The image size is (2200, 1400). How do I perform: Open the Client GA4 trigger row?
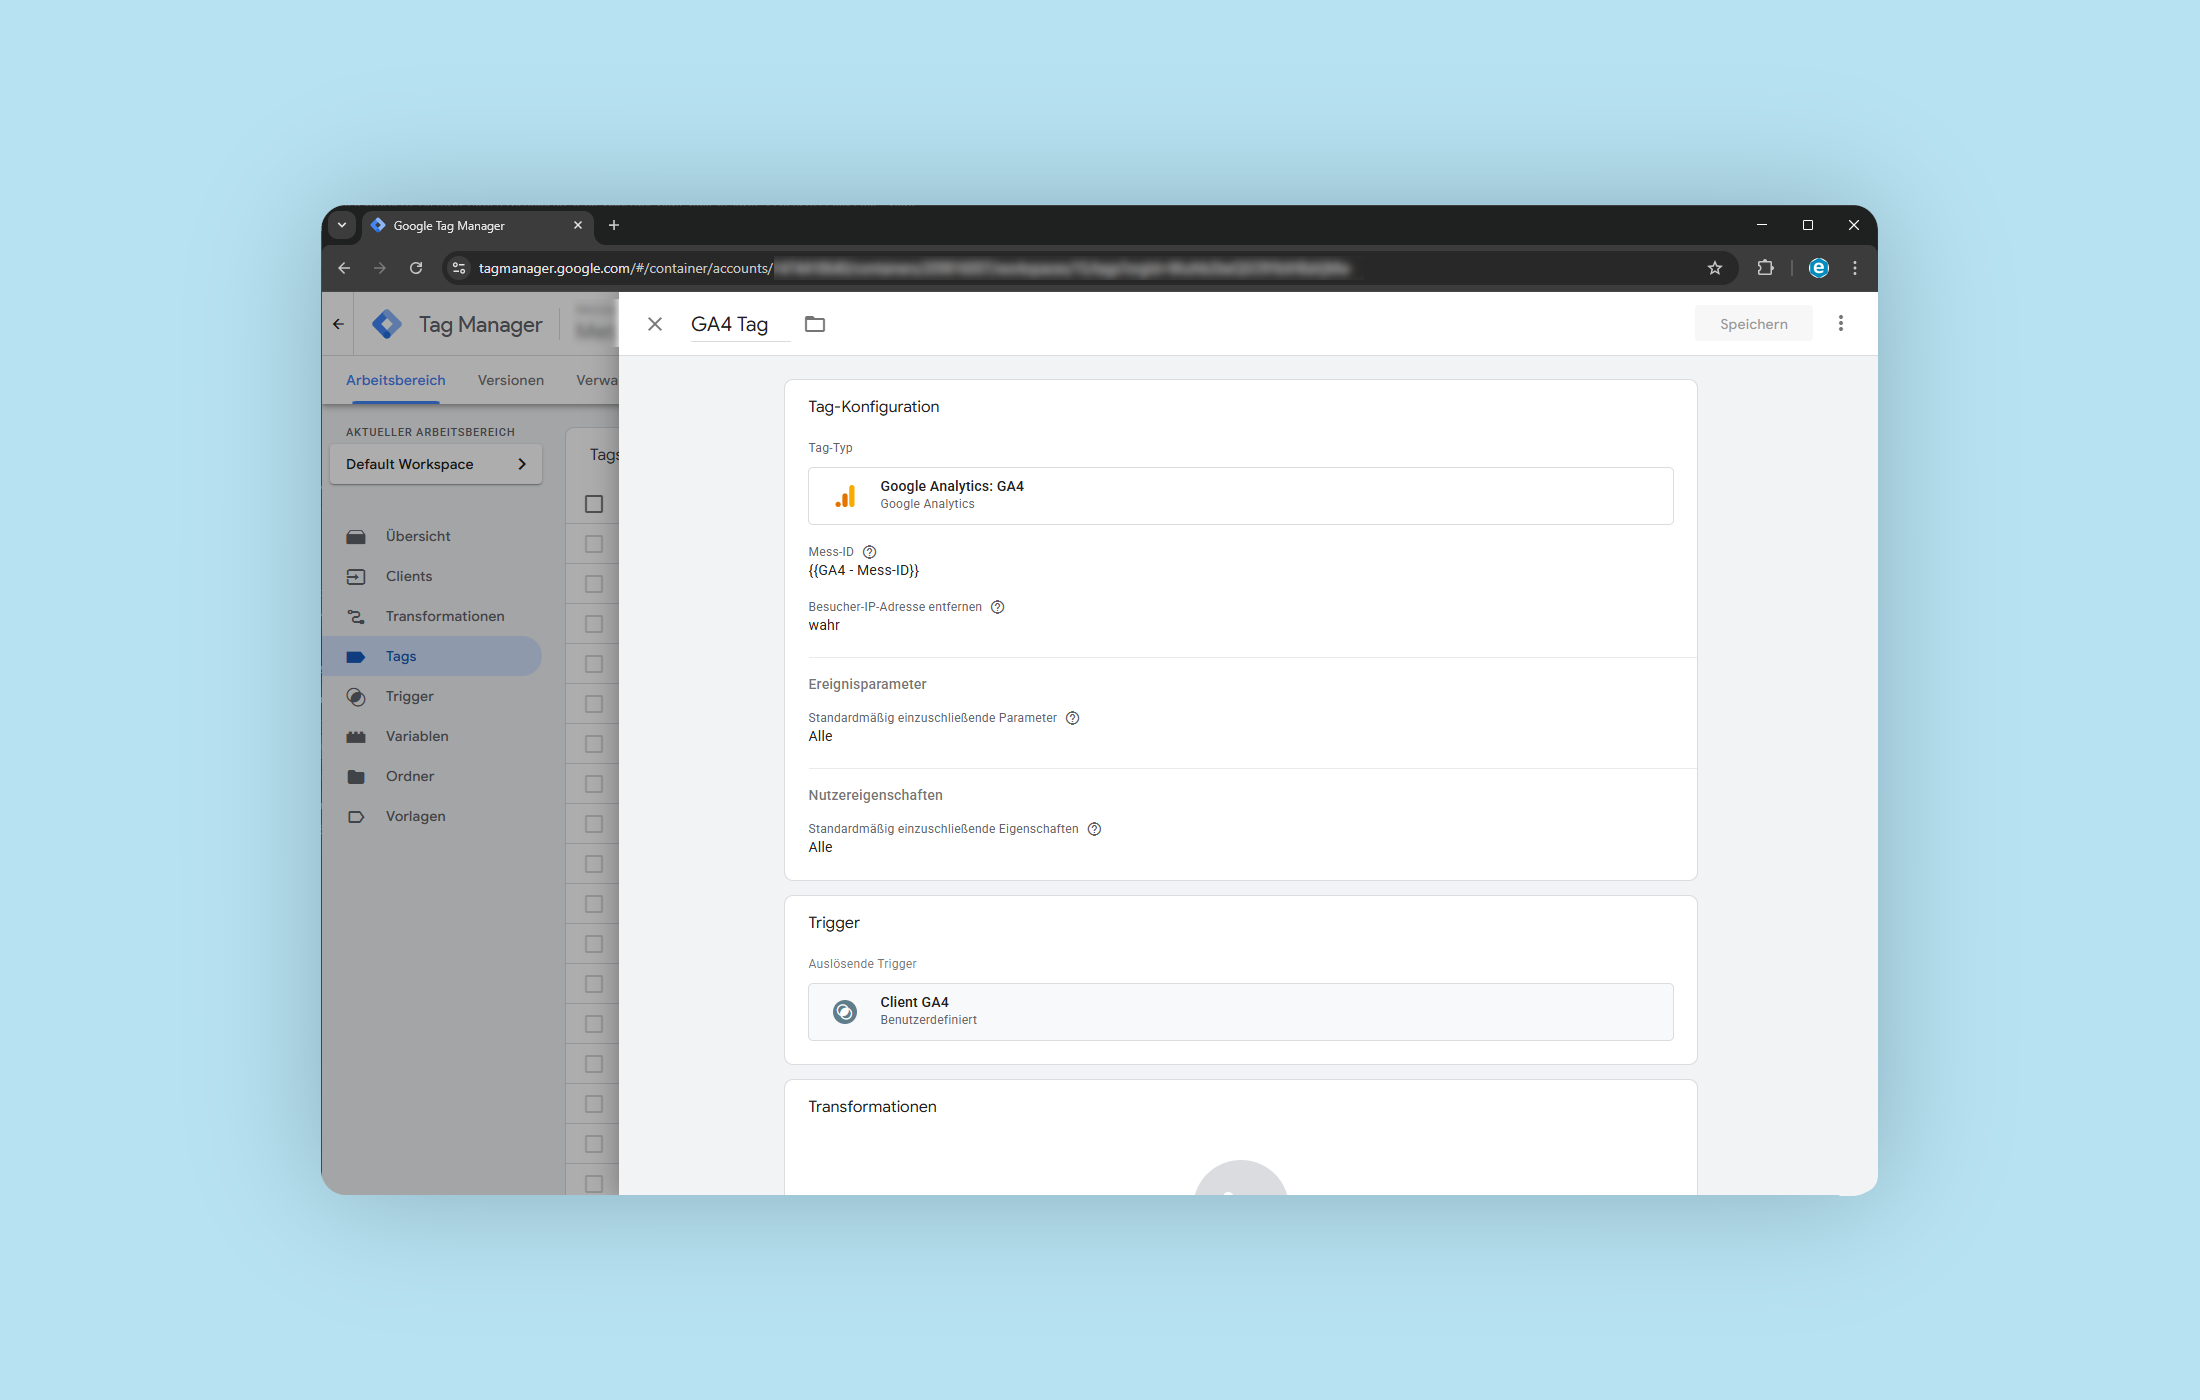tap(1240, 1012)
